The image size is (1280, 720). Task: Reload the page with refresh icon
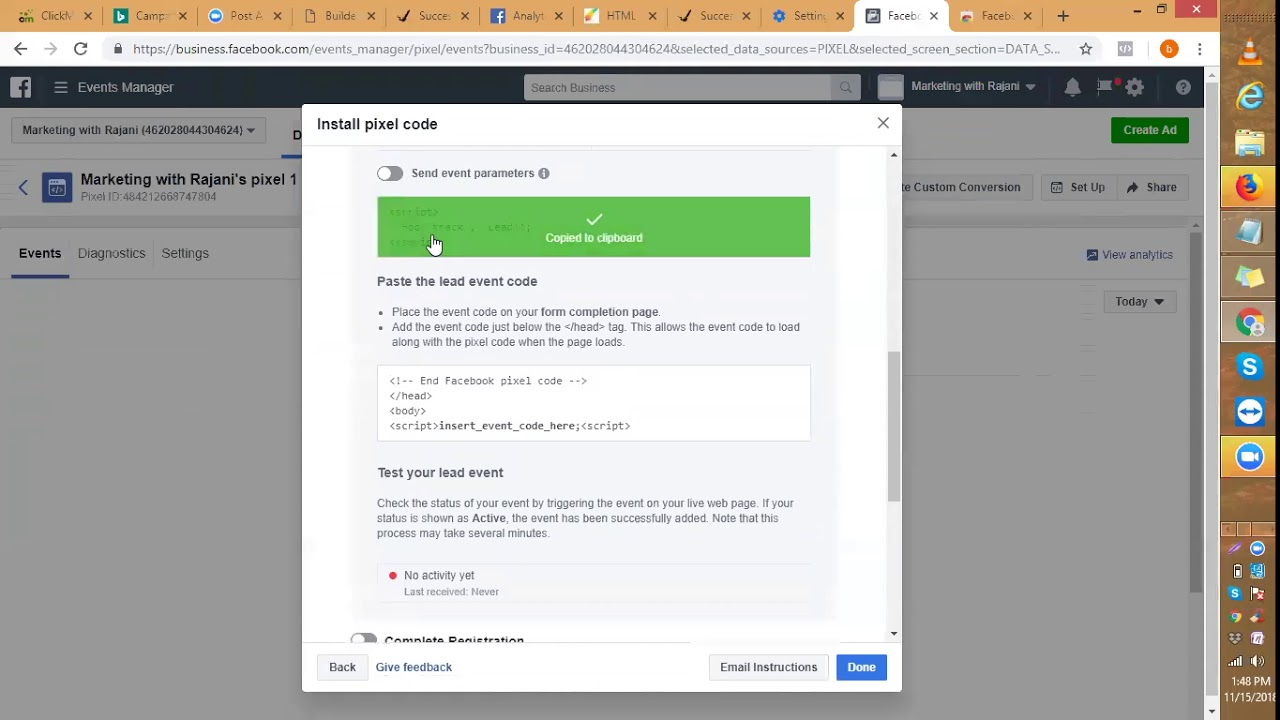coord(80,49)
